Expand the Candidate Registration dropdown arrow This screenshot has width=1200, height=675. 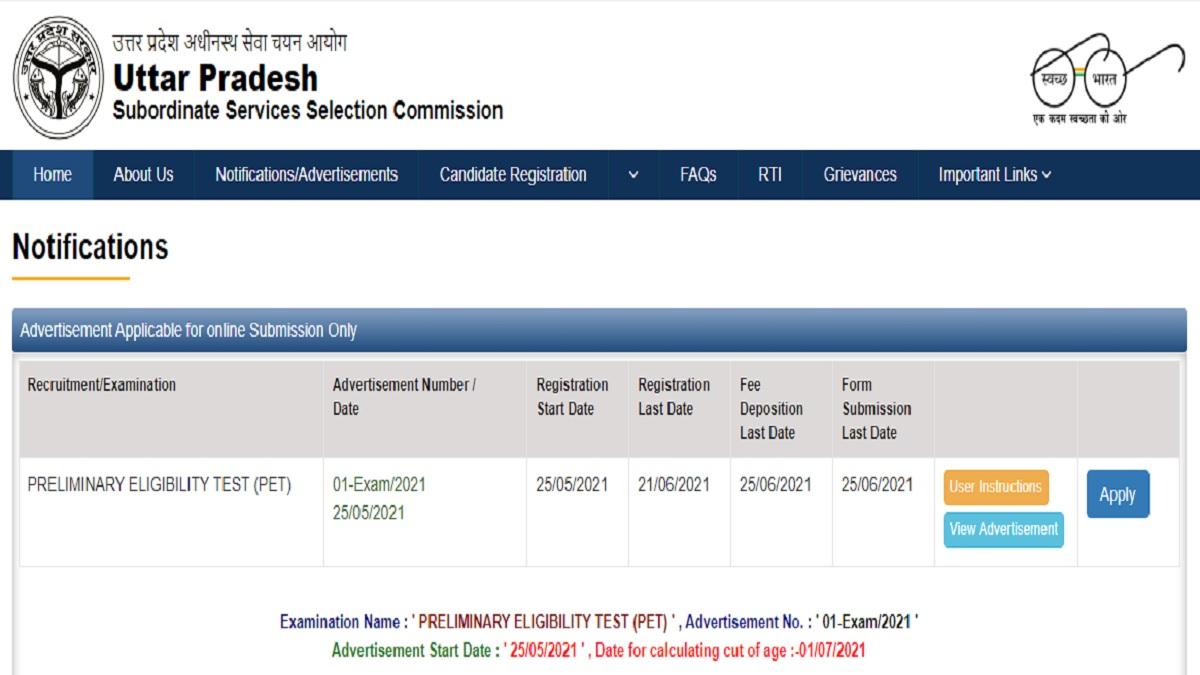click(632, 174)
